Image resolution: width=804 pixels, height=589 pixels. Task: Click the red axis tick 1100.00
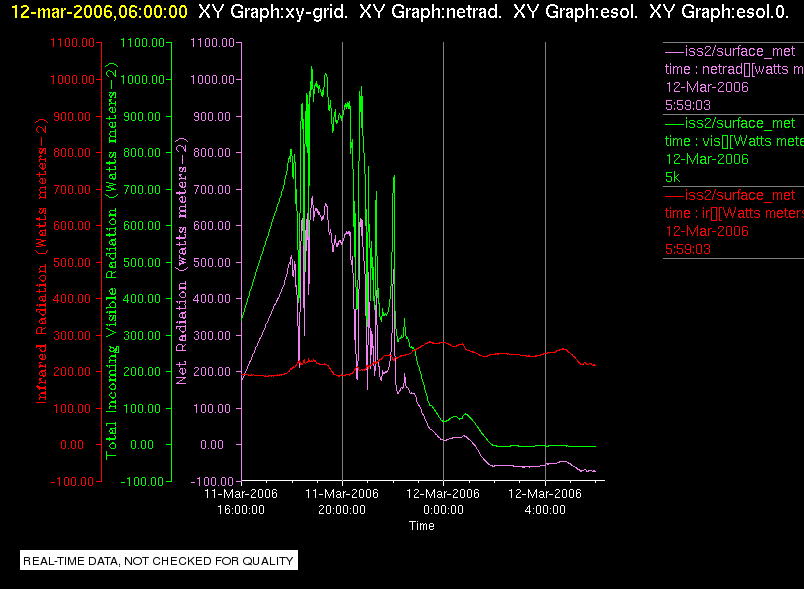[x=72, y=43]
